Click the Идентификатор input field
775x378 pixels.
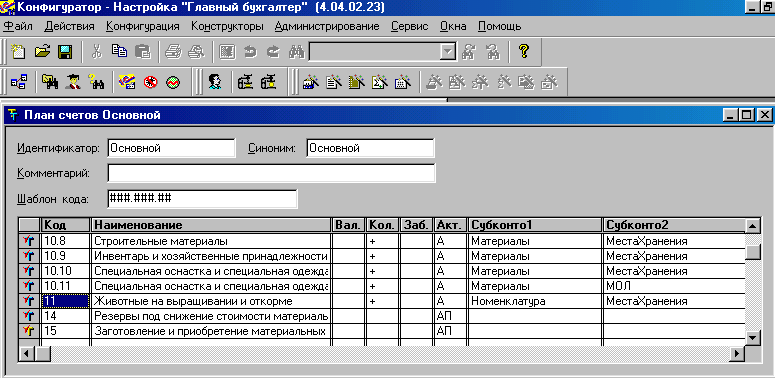(x=172, y=148)
